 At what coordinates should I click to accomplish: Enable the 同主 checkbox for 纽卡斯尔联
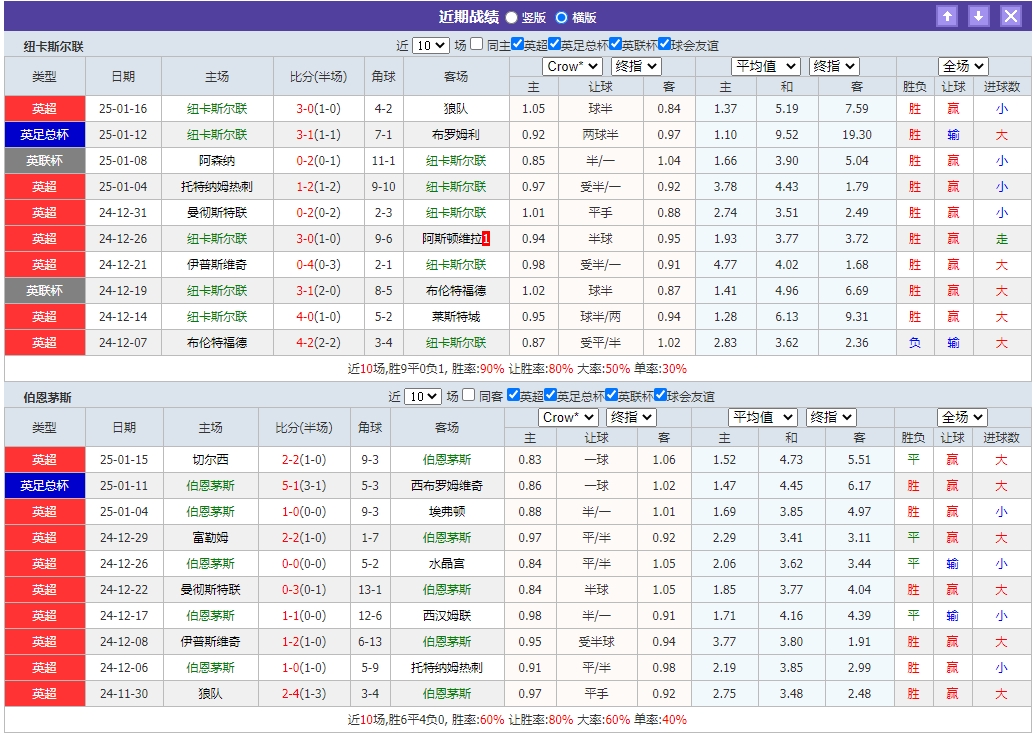click(475, 42)
